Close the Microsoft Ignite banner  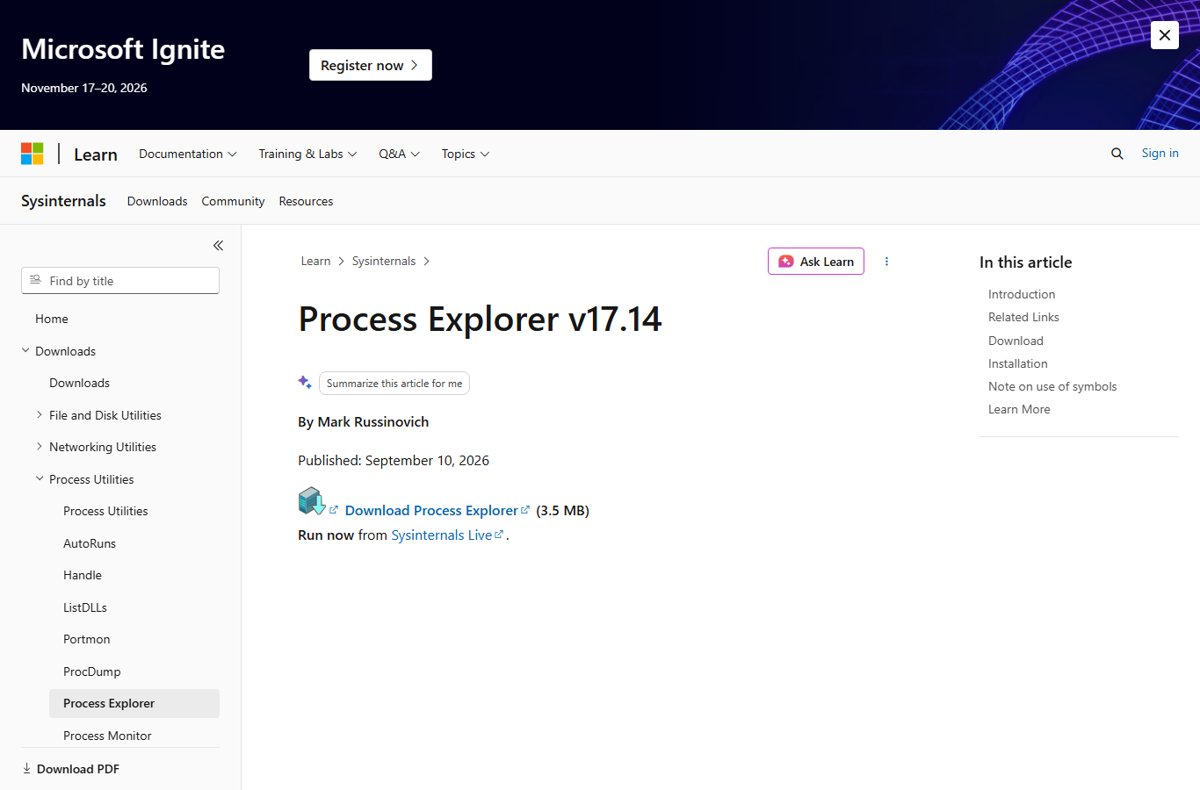[x=1164, y=35]
